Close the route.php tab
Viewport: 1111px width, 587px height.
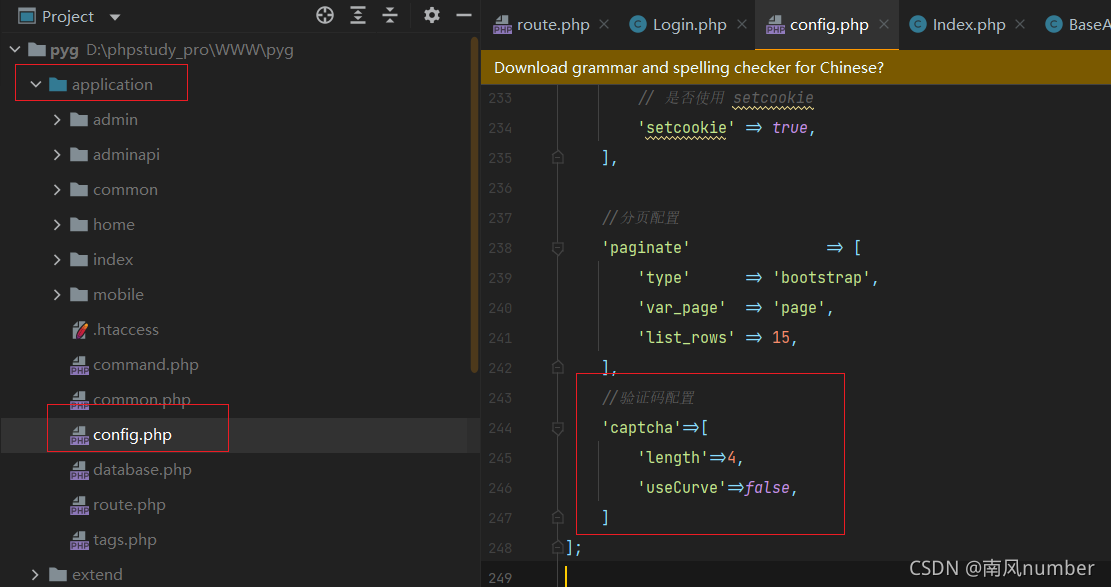604,24
